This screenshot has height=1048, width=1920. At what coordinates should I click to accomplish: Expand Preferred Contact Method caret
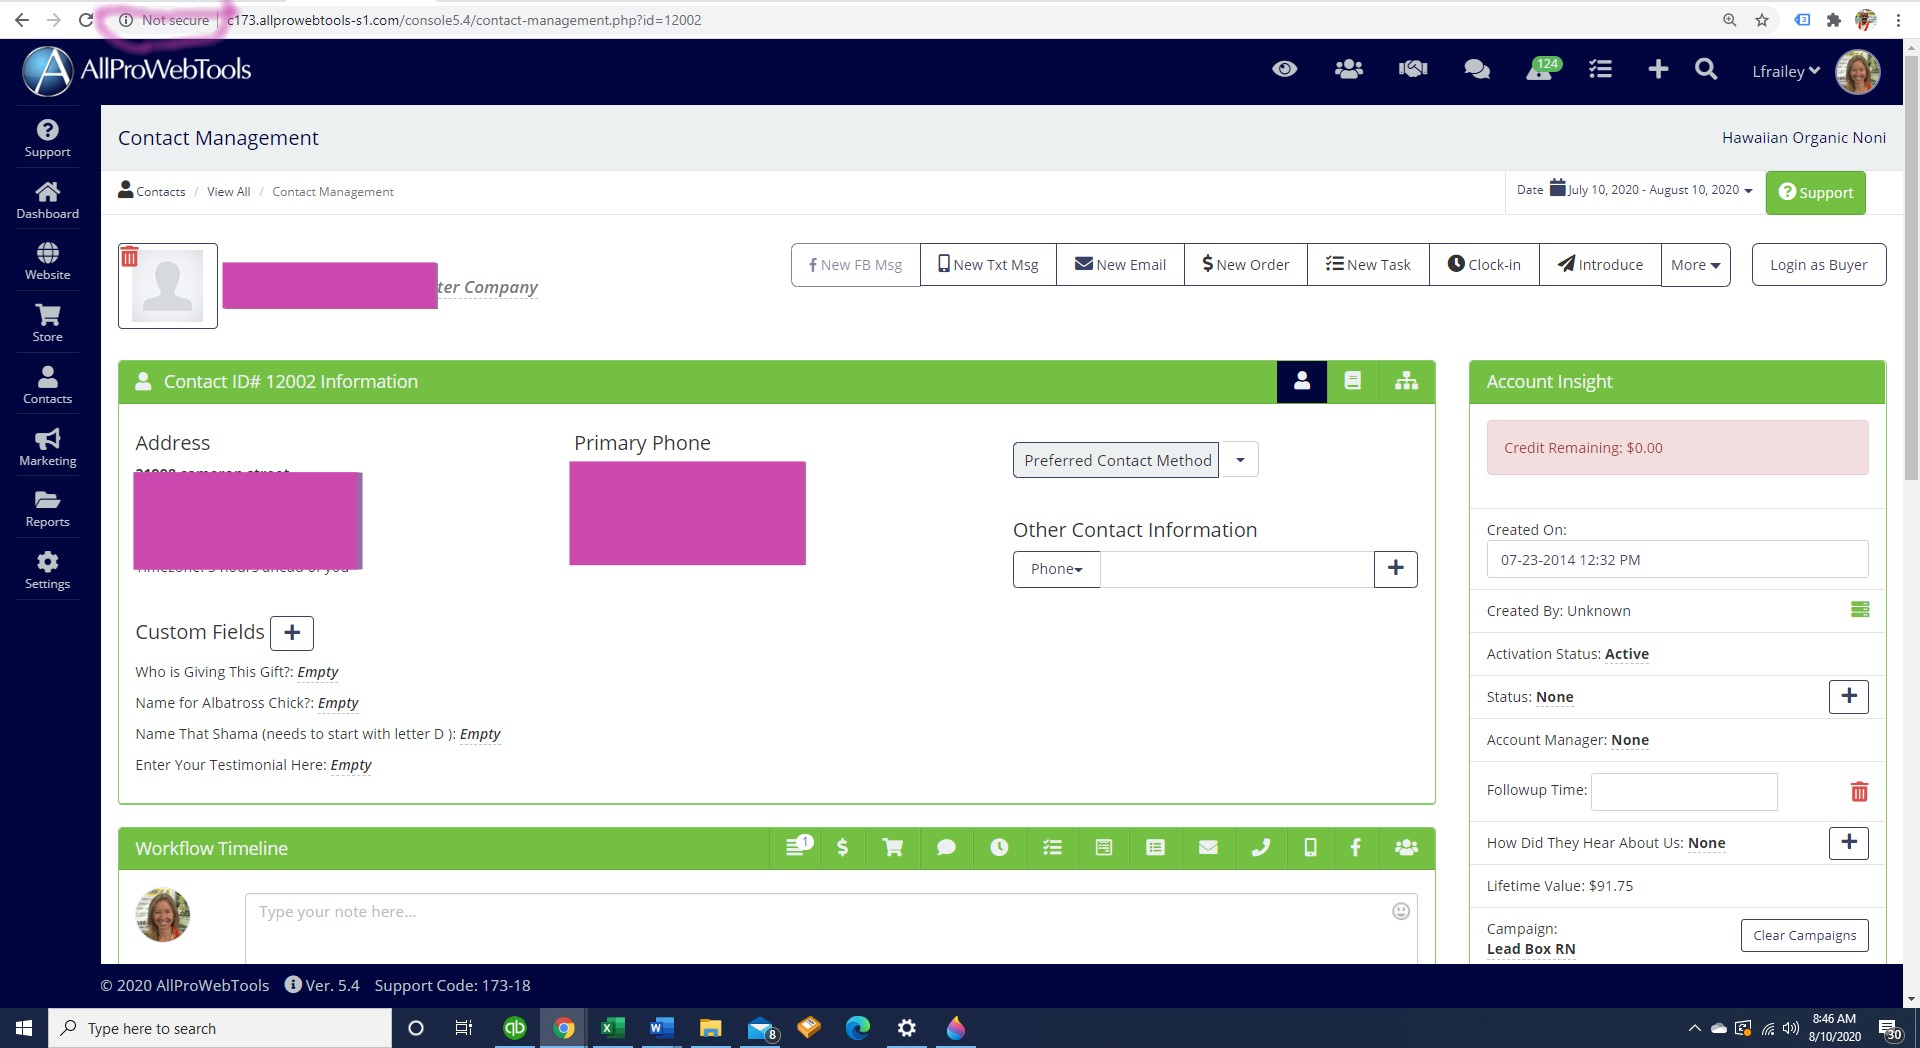pos(1240,460)
